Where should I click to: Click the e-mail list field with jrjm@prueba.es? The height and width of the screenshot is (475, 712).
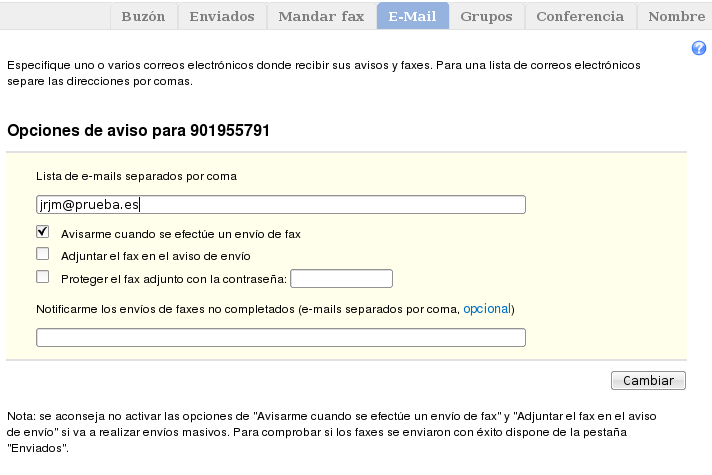coord(280,205)
